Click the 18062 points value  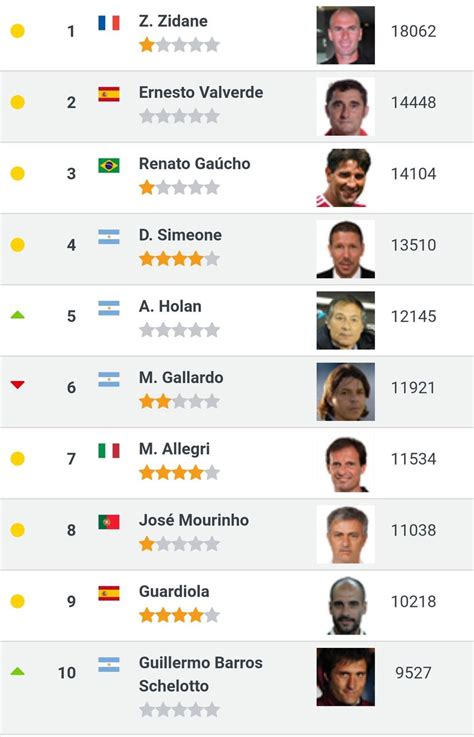(x=413, y=31)
